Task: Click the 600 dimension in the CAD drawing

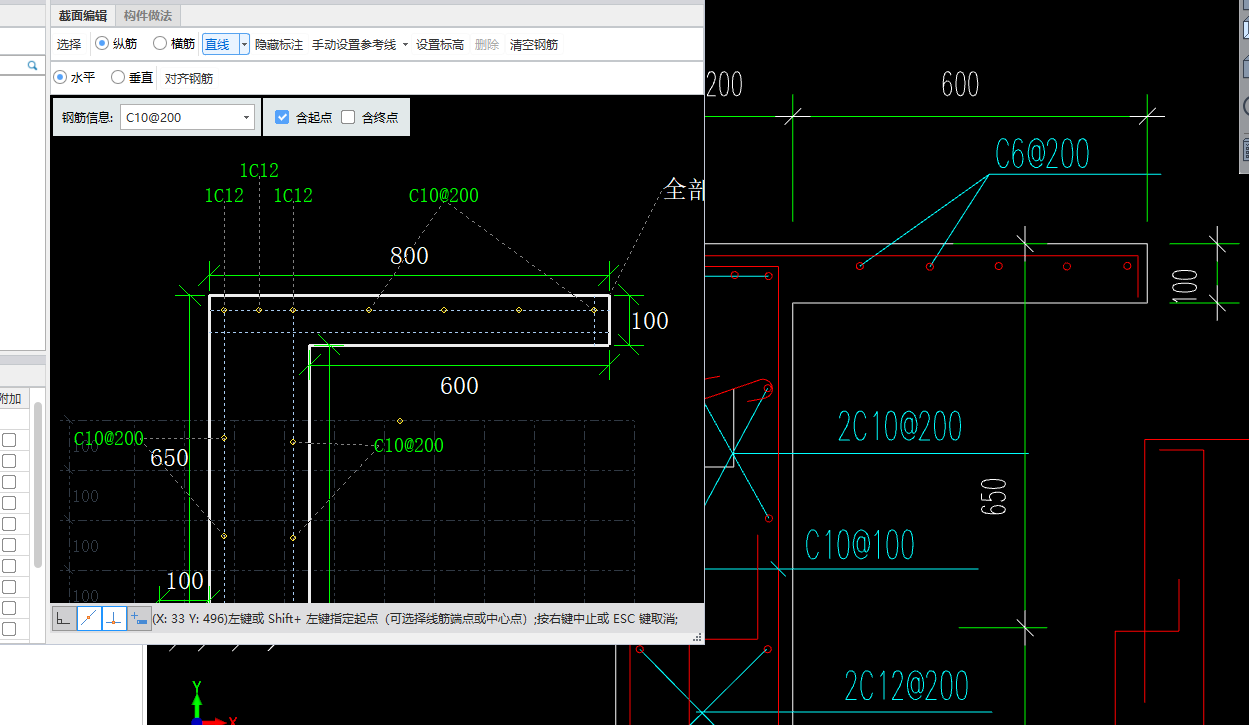Action: 960,85
